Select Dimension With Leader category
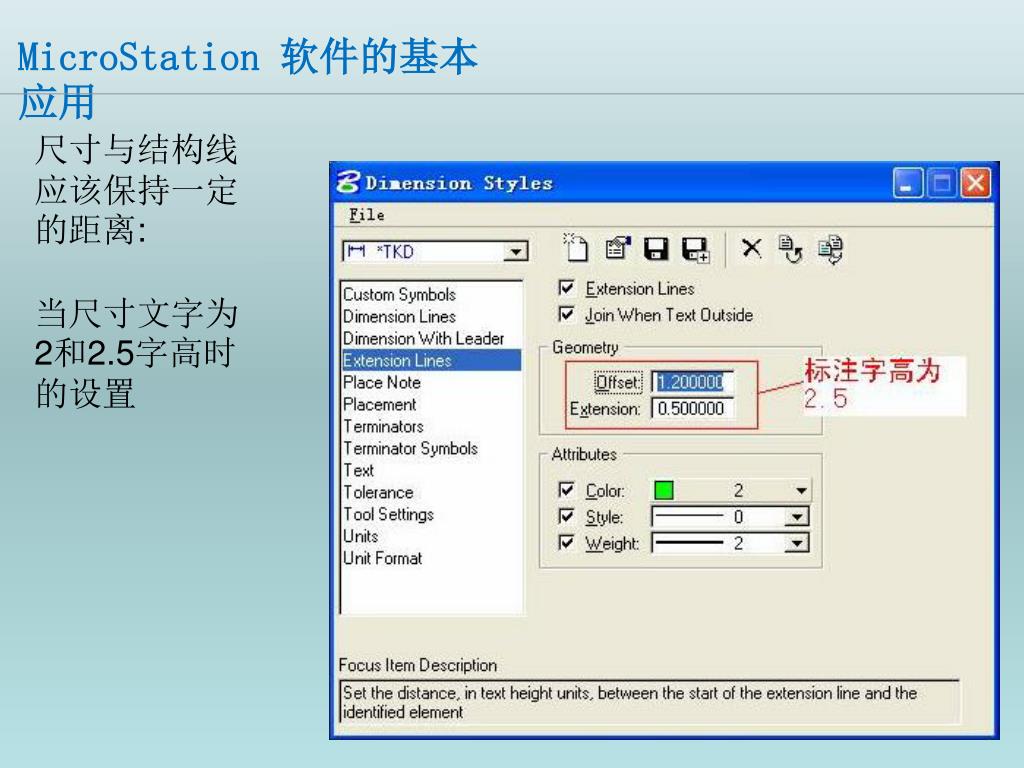 tap(432, 338)
